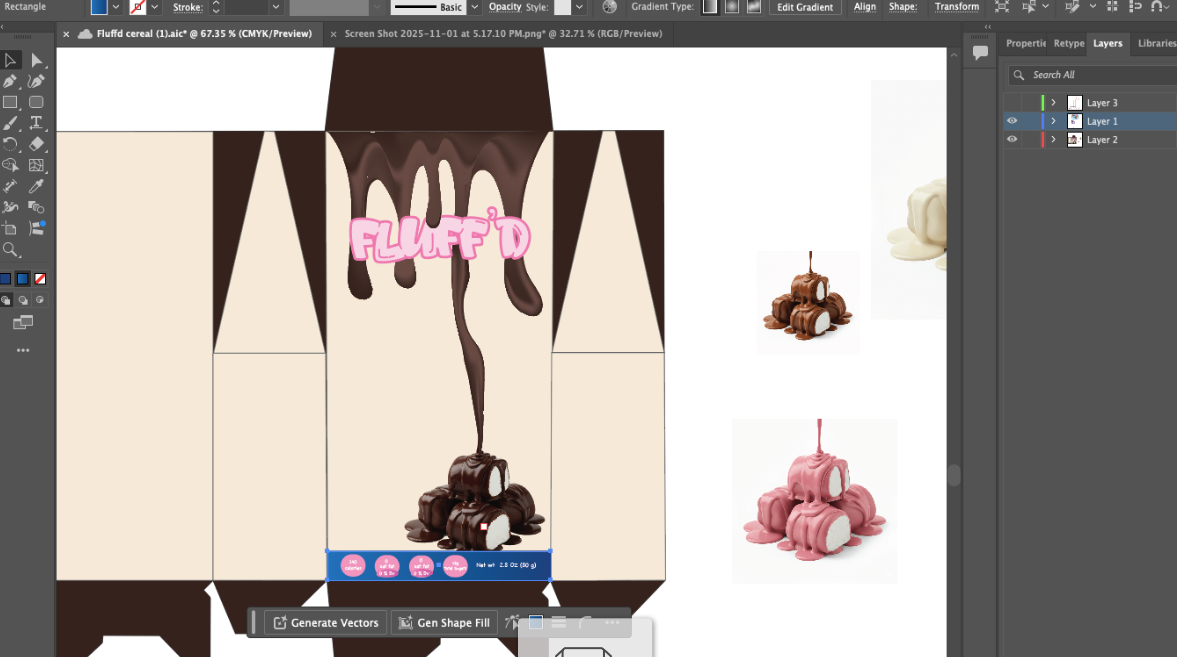This screenshot has width=1177, height=657.
Task: Click the Change Screen Mode icon
Action: (23, 323)
